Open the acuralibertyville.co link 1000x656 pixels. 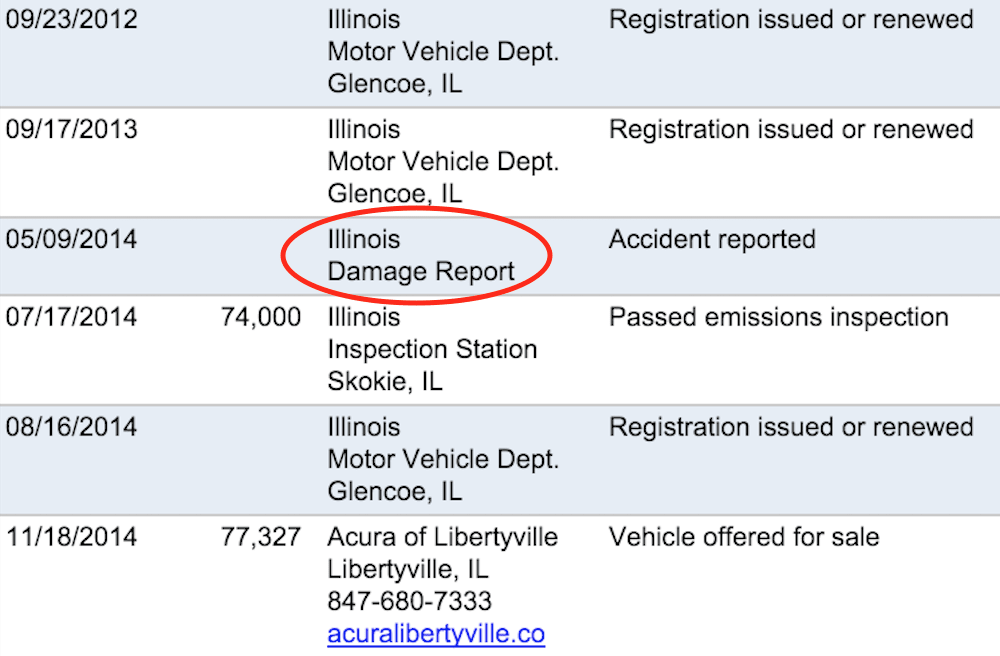436,634
